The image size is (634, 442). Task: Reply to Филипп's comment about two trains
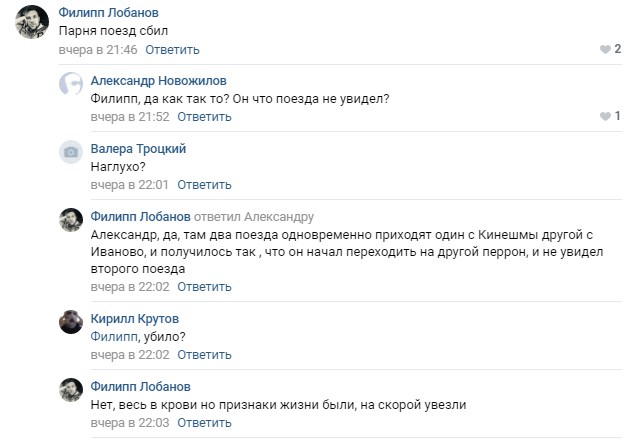click(205, 287)
